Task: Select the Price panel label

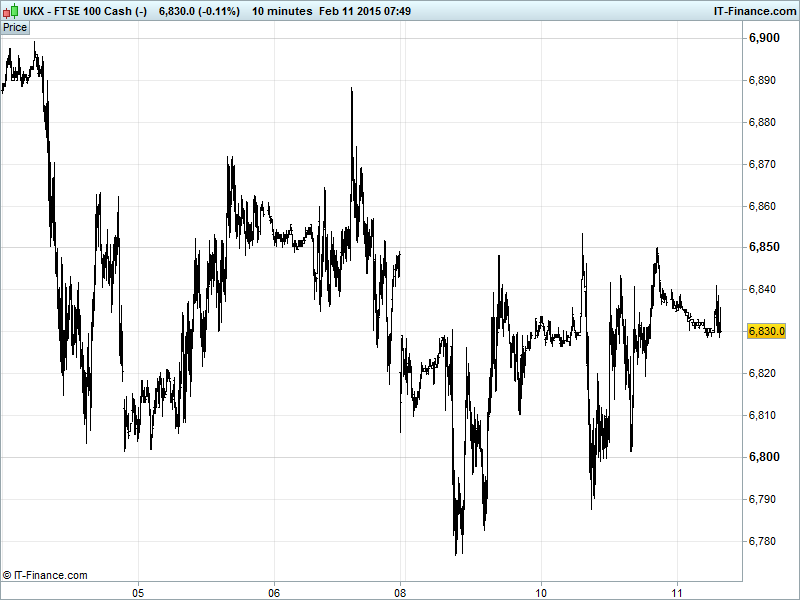Action: 15,28
